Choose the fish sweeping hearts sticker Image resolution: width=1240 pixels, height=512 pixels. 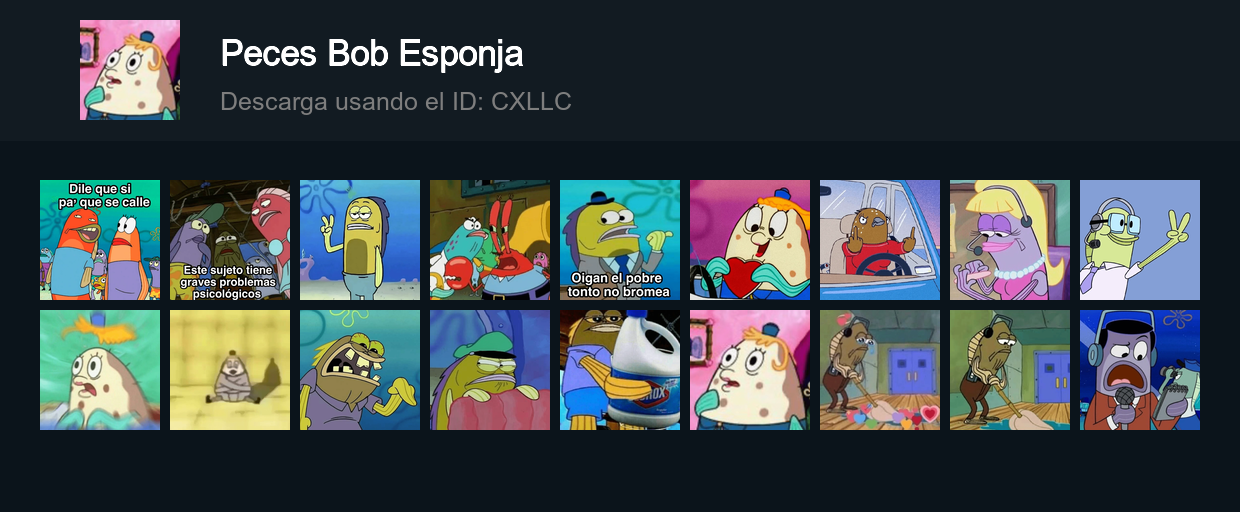coord(880,370)
